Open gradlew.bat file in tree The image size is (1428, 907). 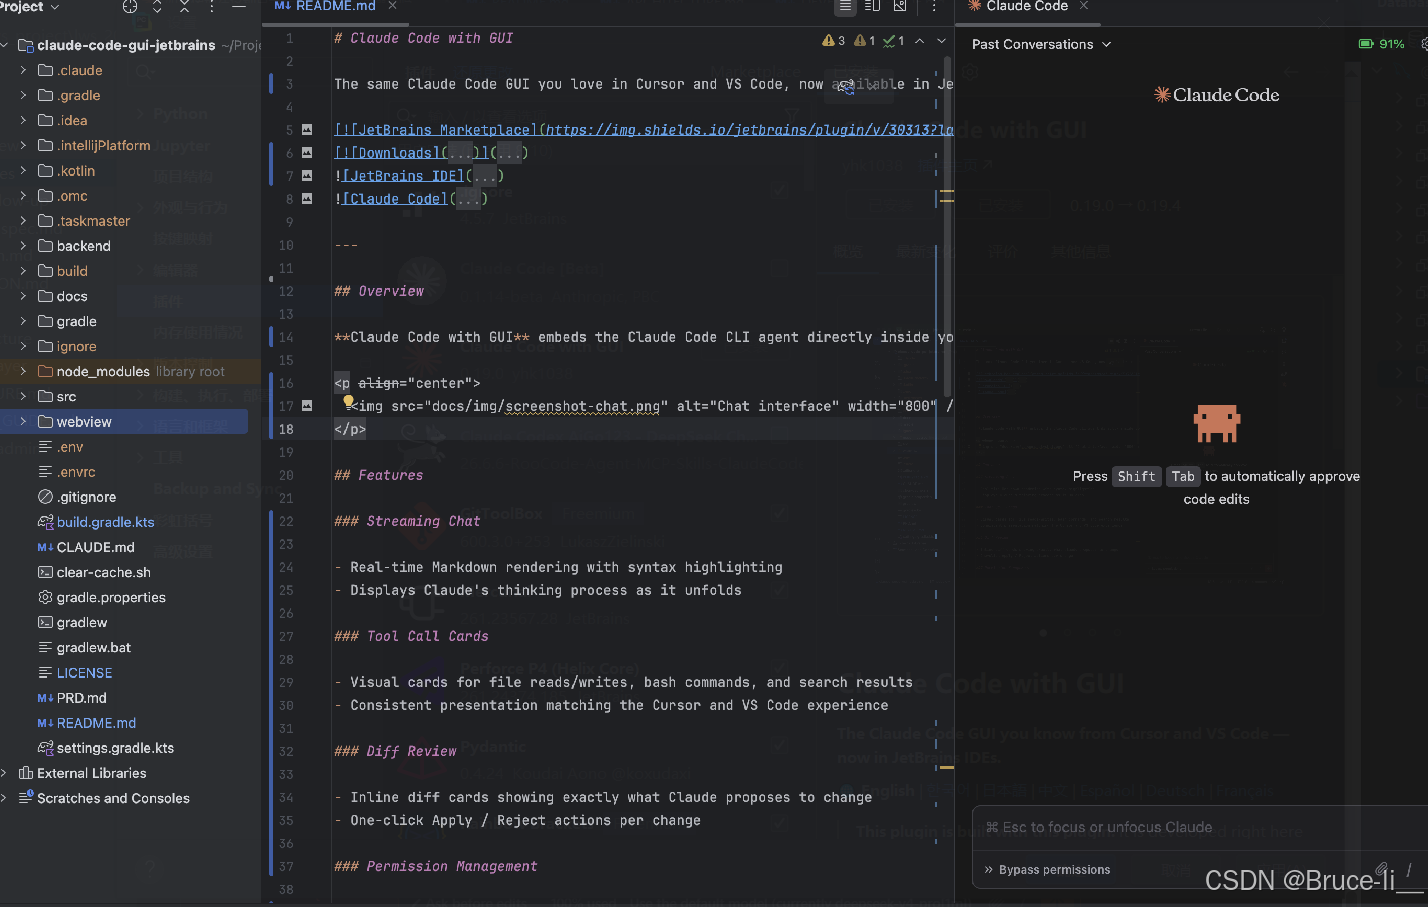click(93, 647)
